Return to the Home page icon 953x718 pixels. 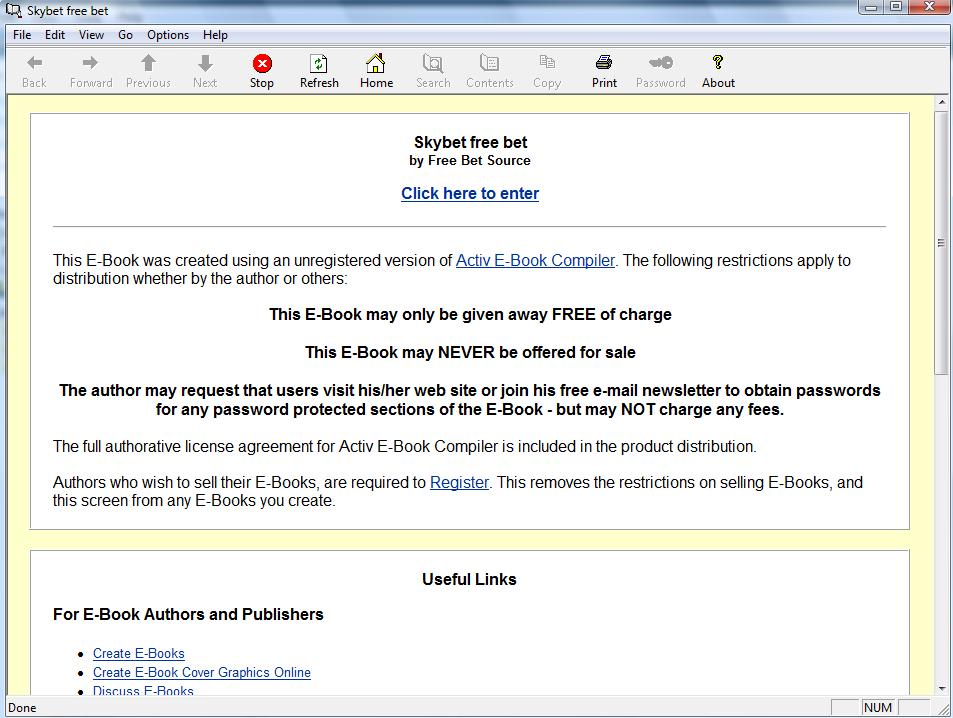[x=376, y=63]
